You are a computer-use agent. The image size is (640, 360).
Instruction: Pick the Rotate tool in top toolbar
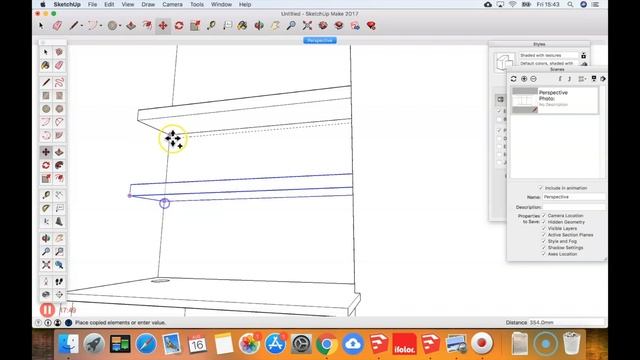tap(179, 26)
